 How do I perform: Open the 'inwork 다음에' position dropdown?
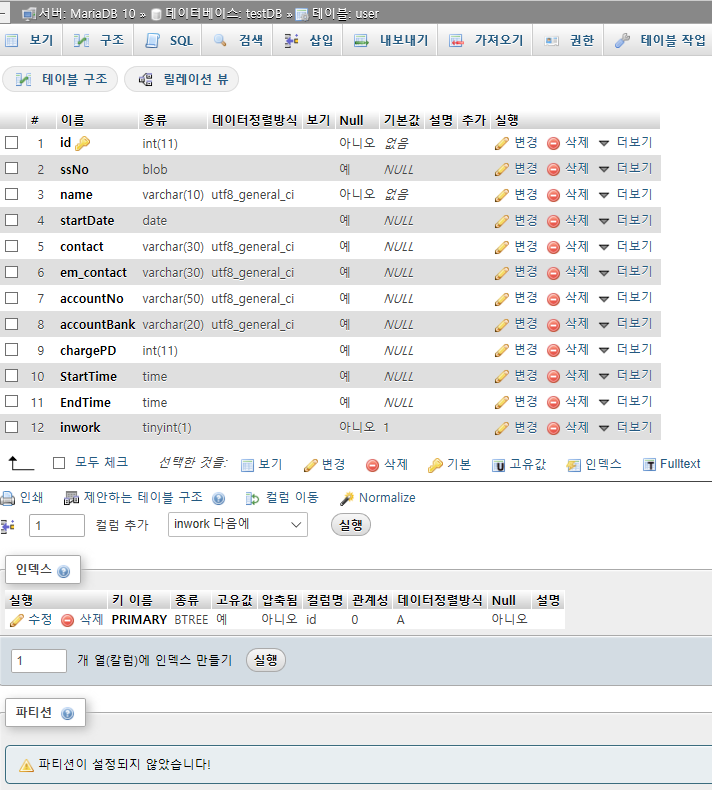coord(238,524)
